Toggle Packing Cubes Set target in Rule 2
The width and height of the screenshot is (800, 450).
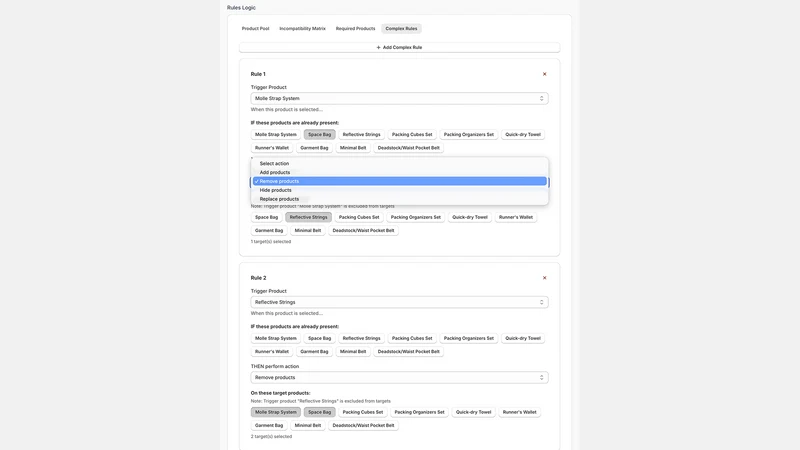click(363, 412)
